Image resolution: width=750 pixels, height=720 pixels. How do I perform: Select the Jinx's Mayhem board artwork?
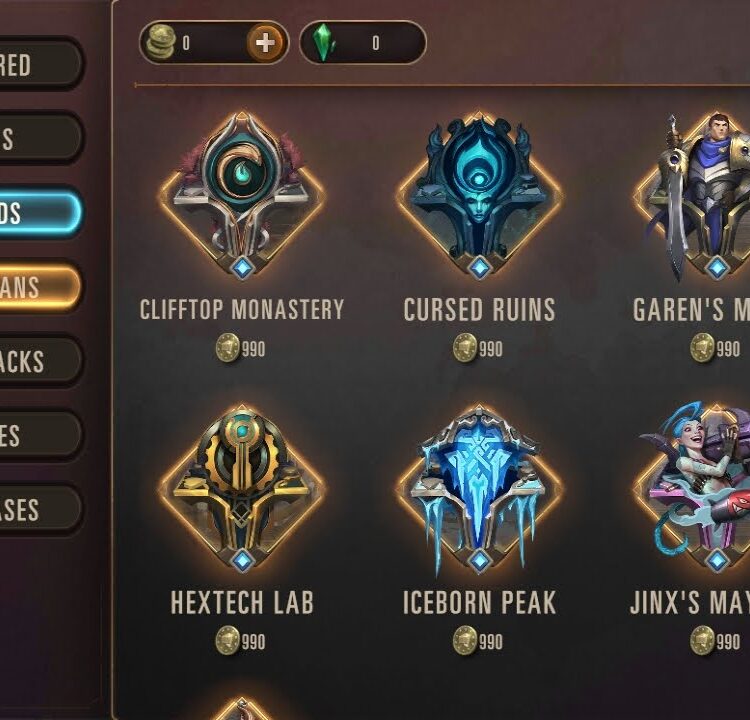click(x=696, y=488)
